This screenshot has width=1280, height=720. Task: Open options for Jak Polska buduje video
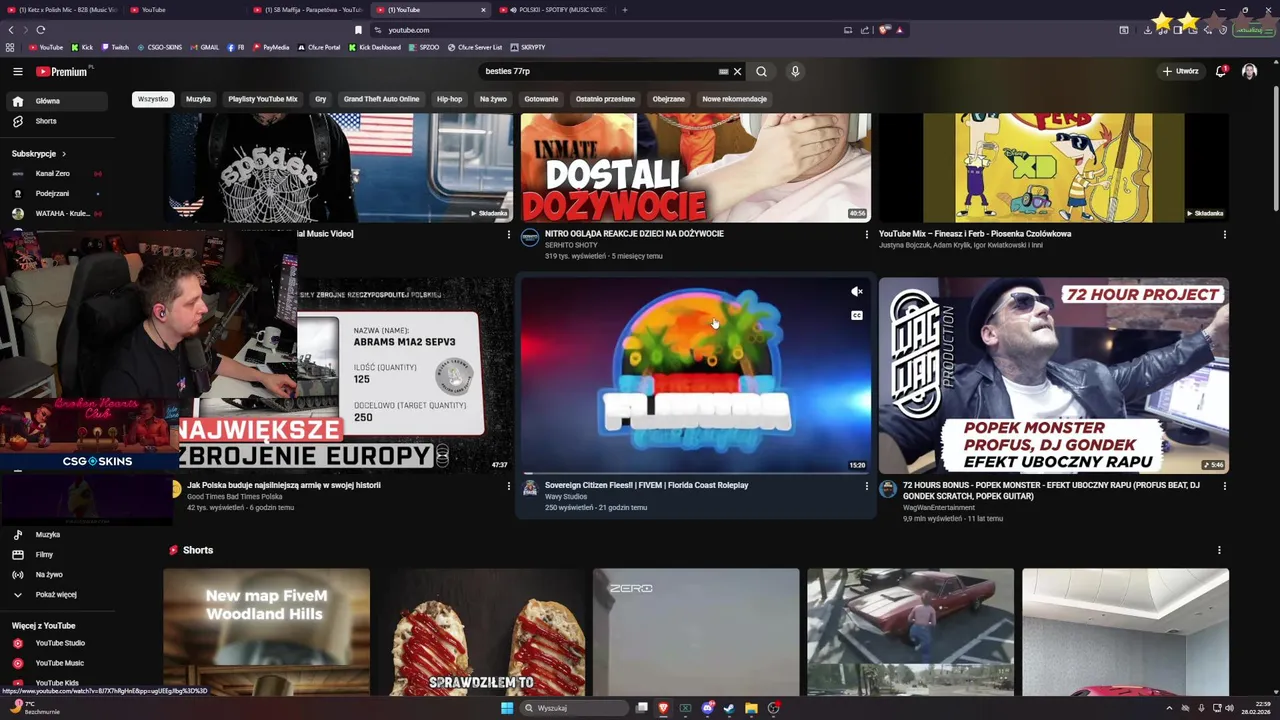(508, 486)
